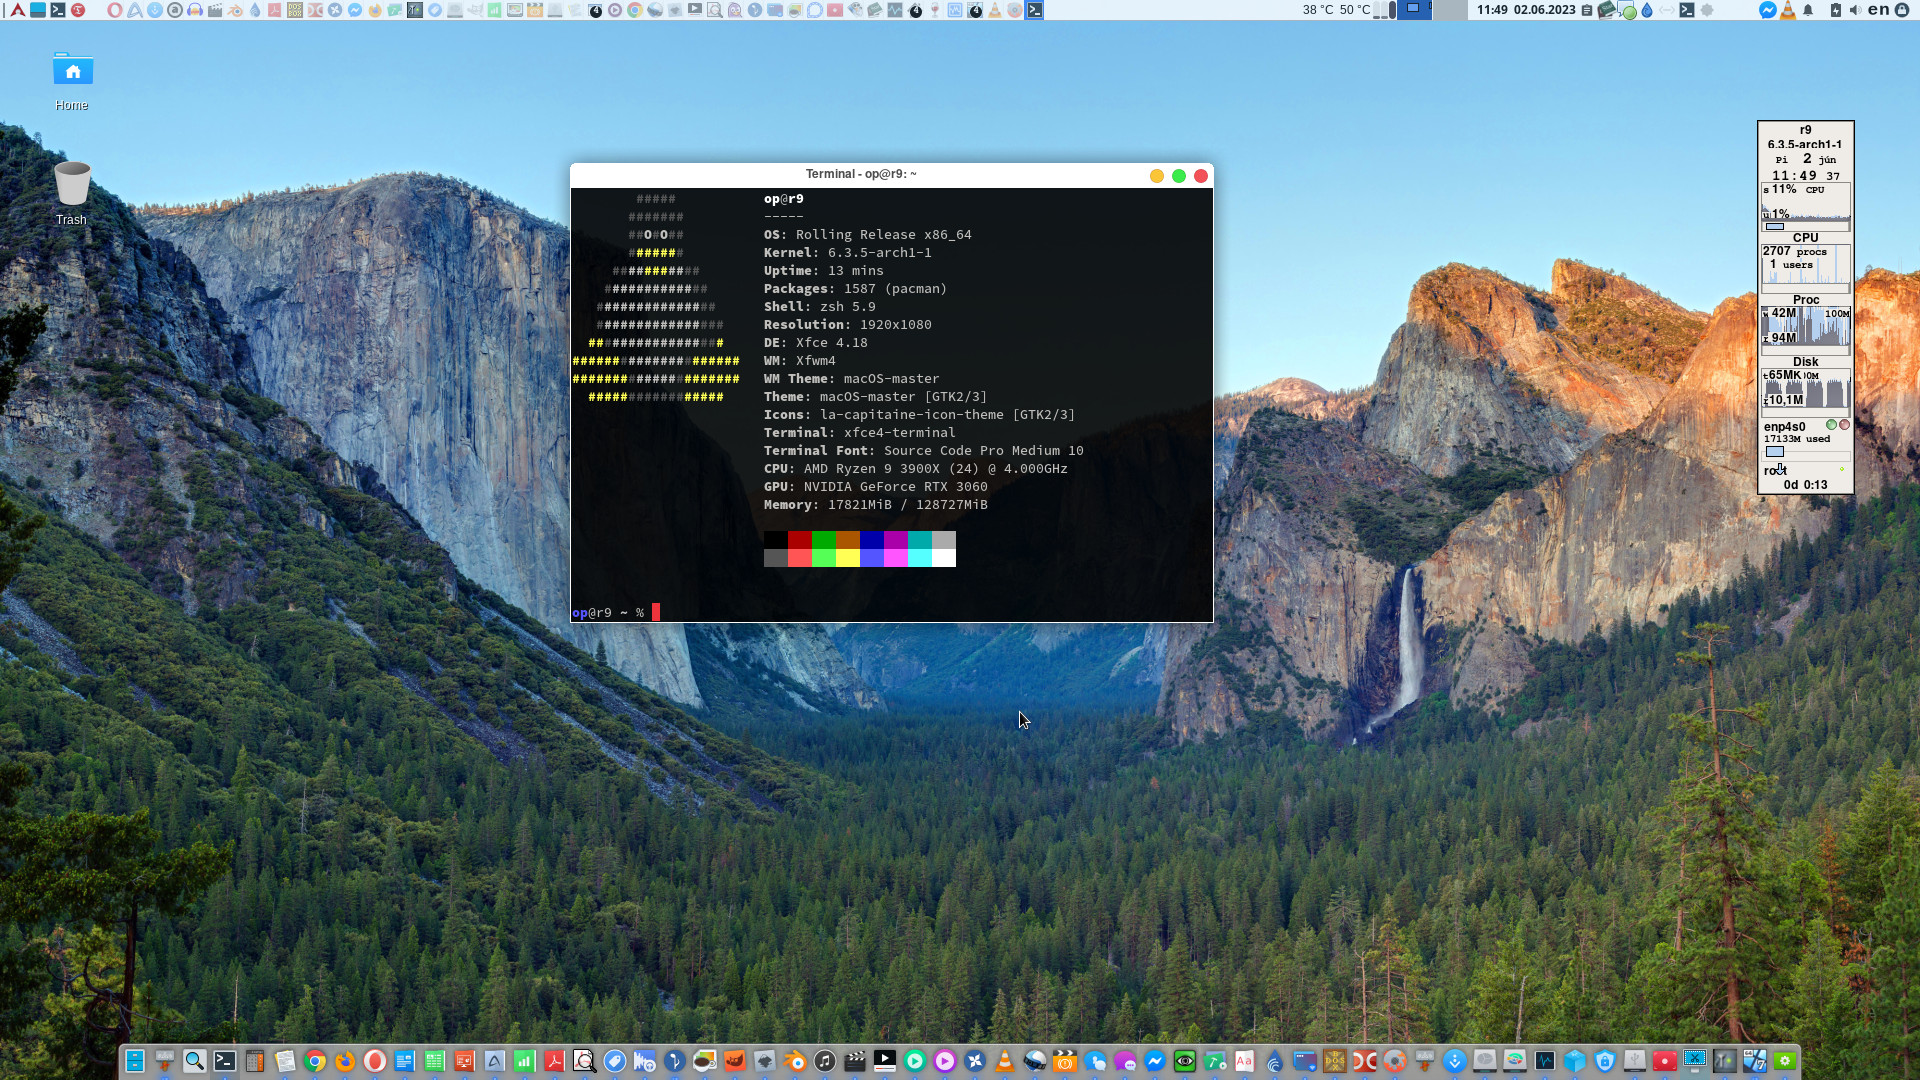Launch terminal from the top panel launcher

tap(58, 10)
